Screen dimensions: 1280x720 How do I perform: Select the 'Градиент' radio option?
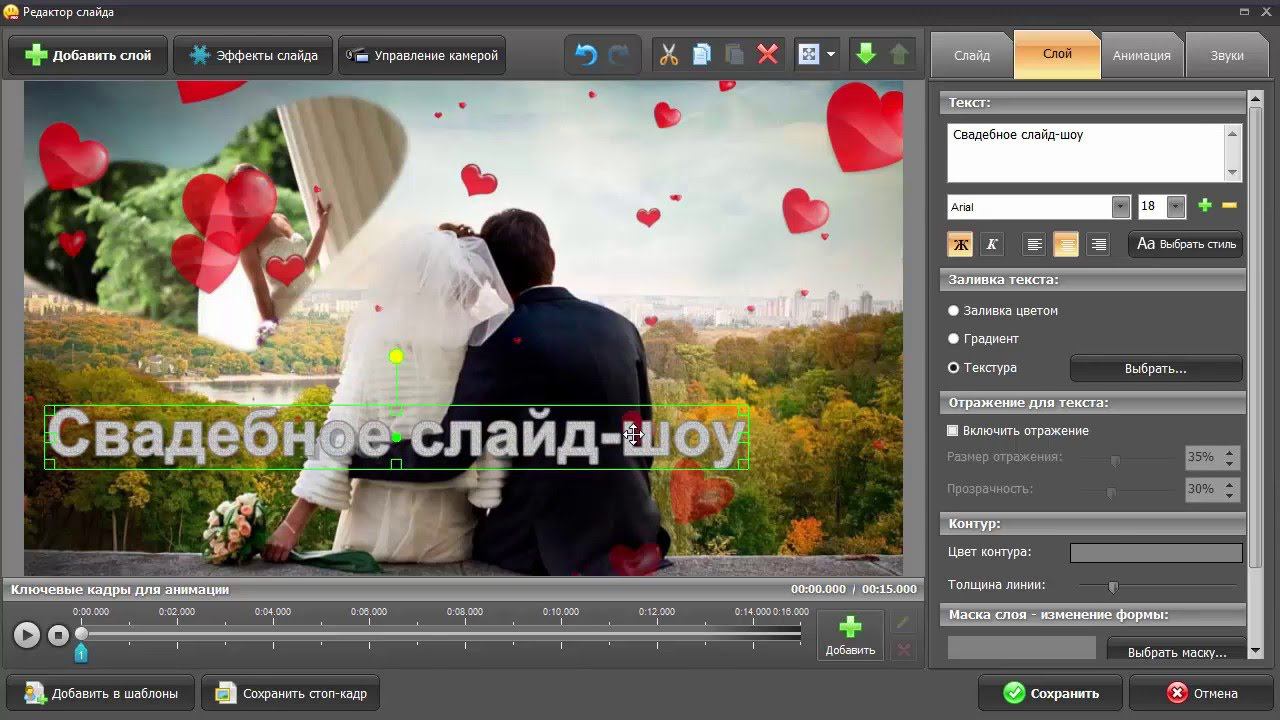[953, 339]
